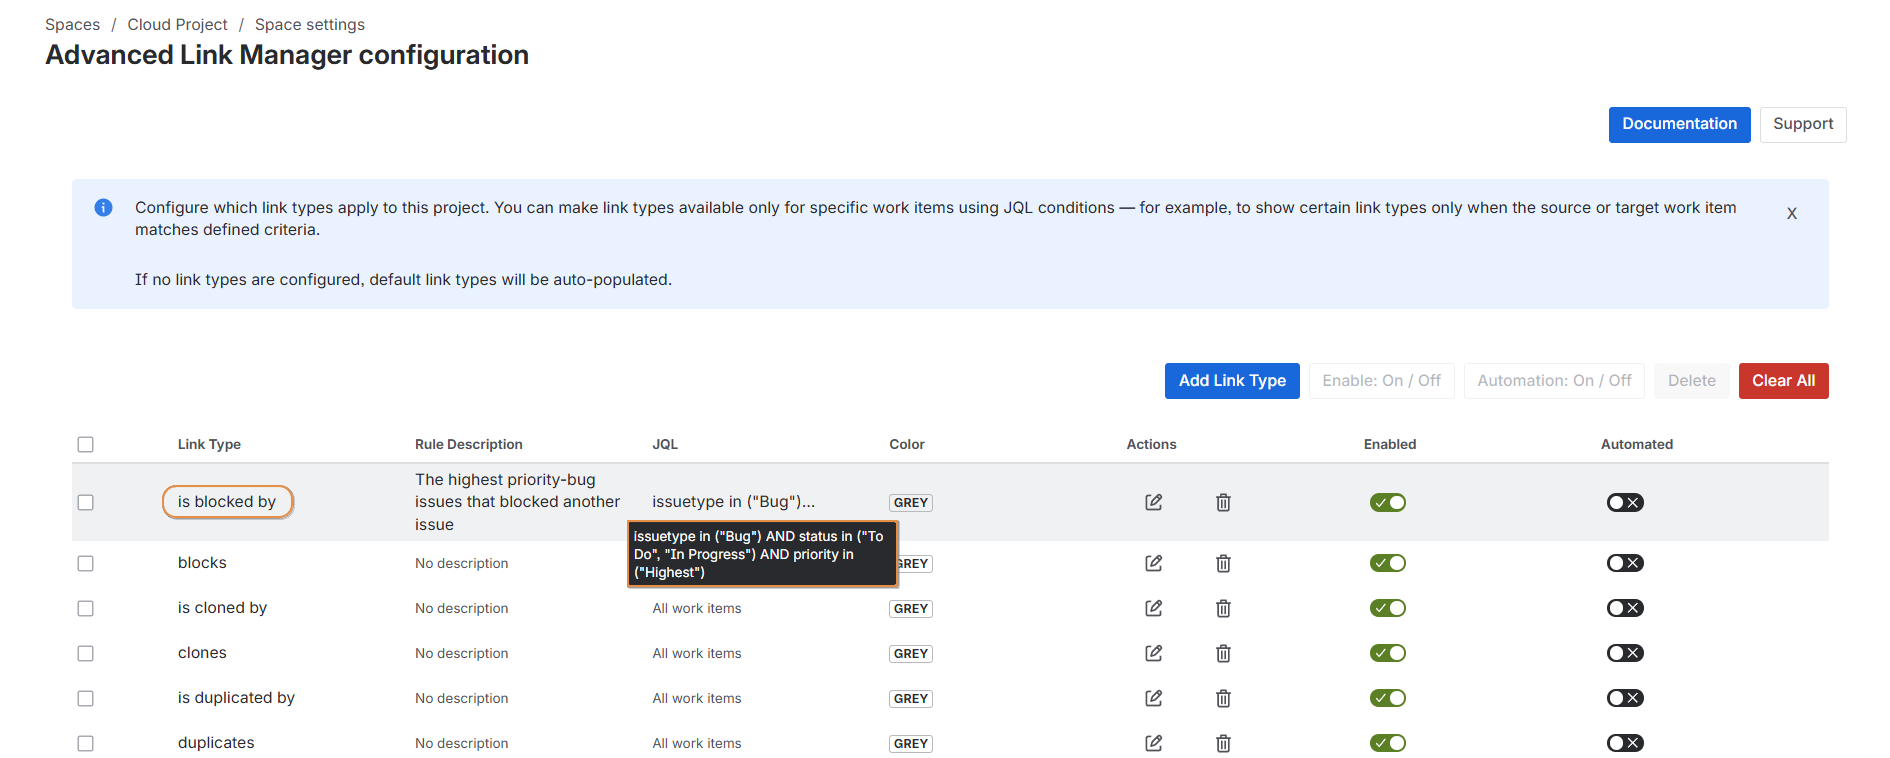1890x758 pixels.
Task: Edit the "is duplicated by" link type
Action: coord(1153,698)
